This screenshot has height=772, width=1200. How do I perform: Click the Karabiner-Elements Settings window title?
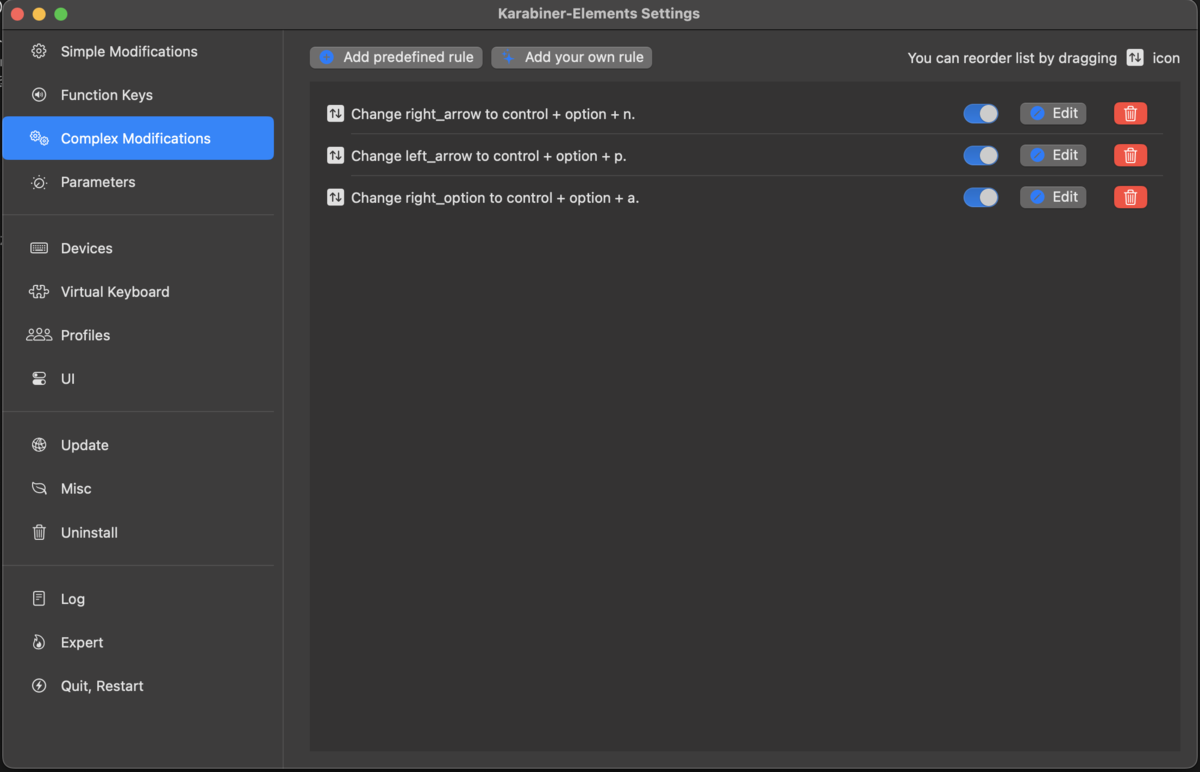click(x=599, y=14)
